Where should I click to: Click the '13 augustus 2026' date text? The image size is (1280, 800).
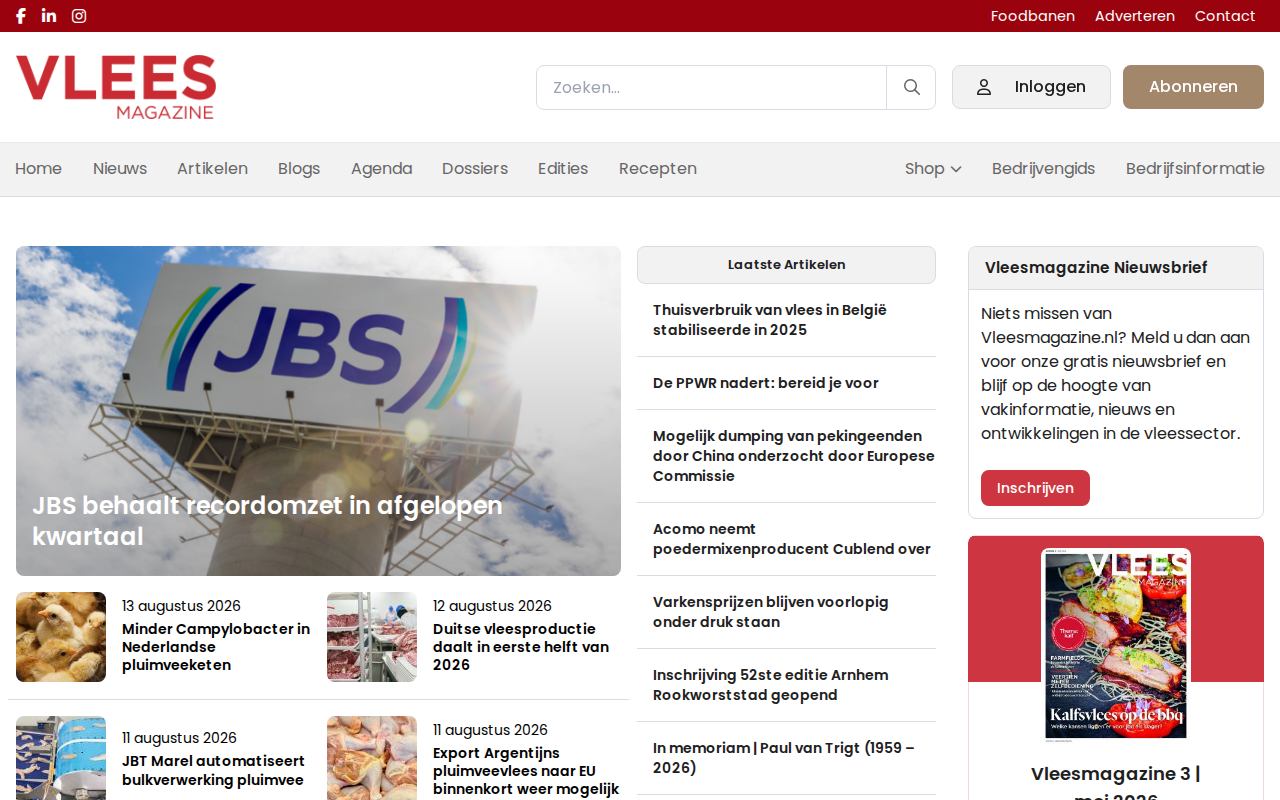[181, 606]
